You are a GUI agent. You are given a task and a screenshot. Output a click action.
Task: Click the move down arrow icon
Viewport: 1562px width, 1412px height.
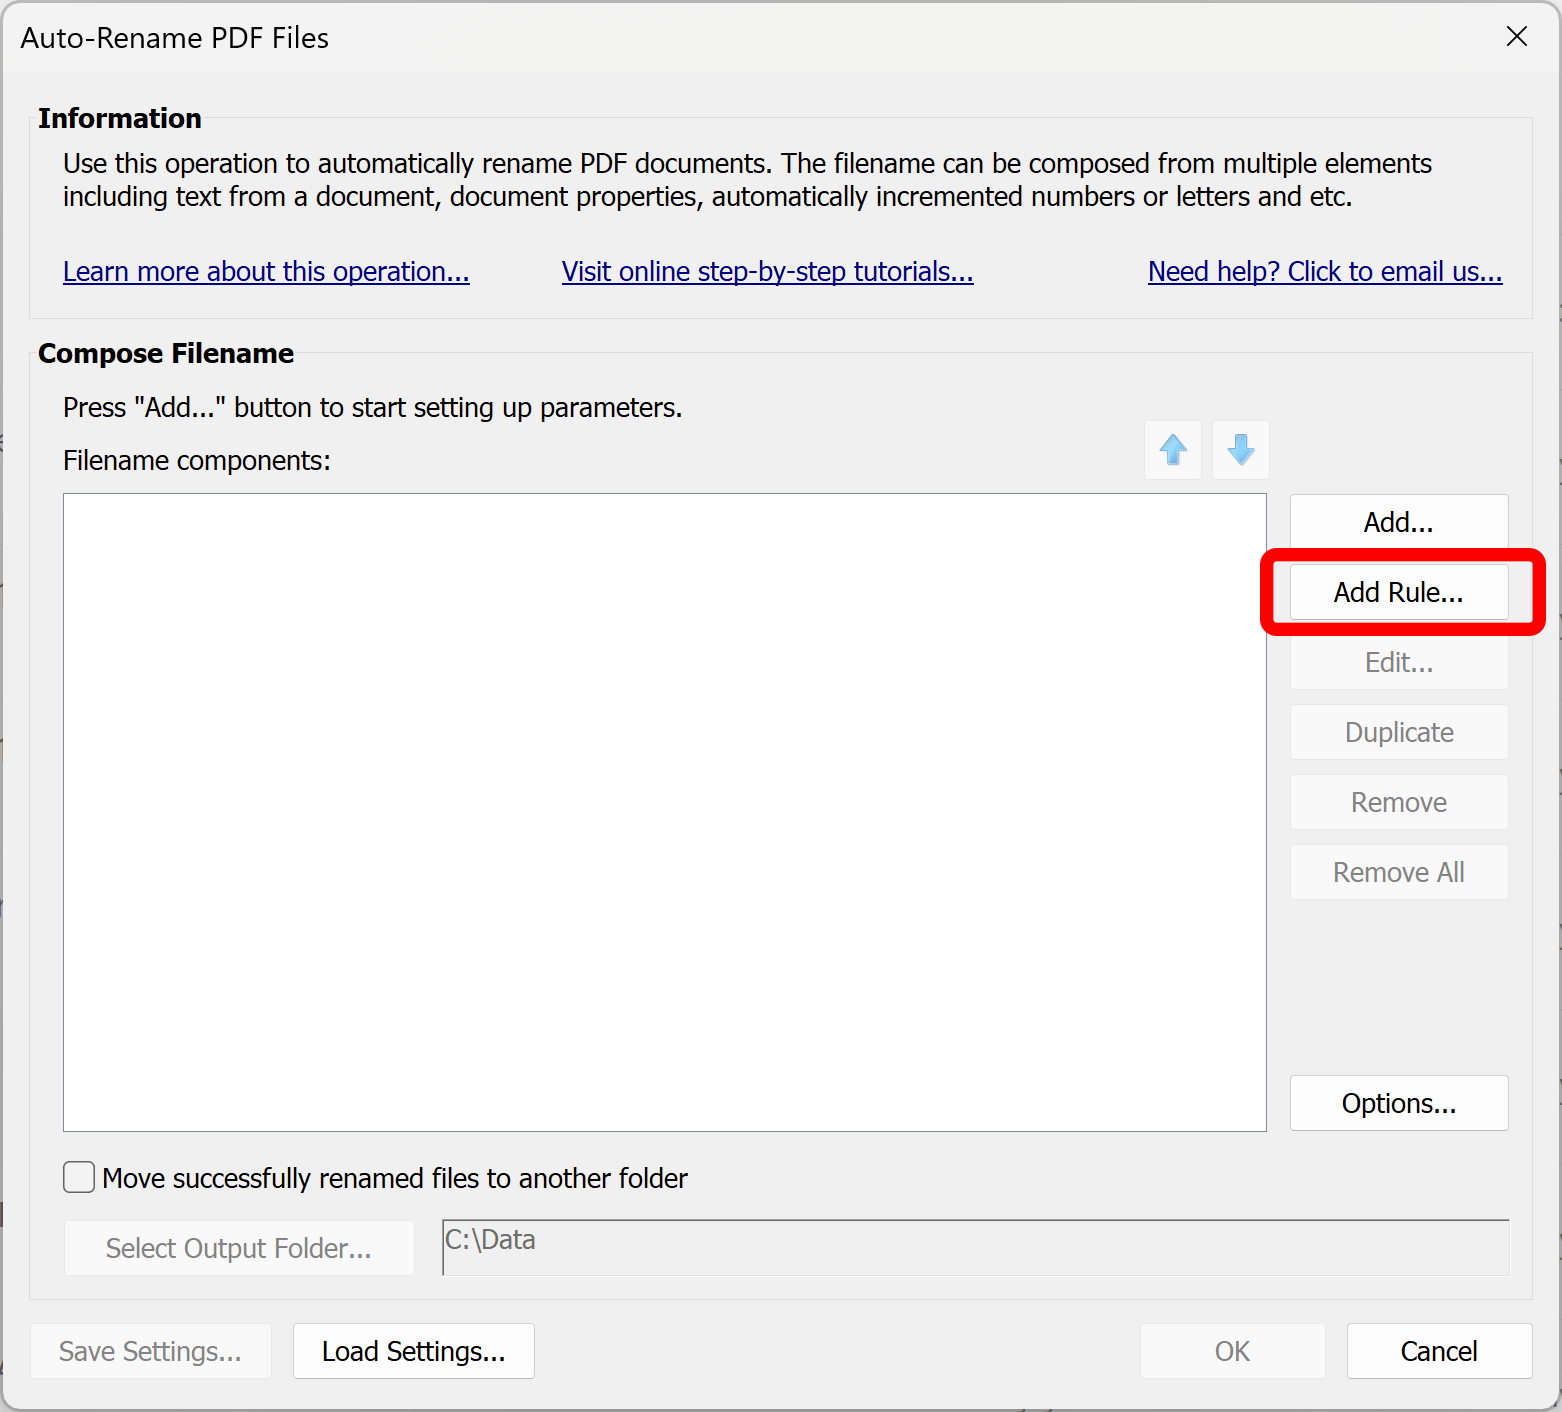(x=1240, y=450)
